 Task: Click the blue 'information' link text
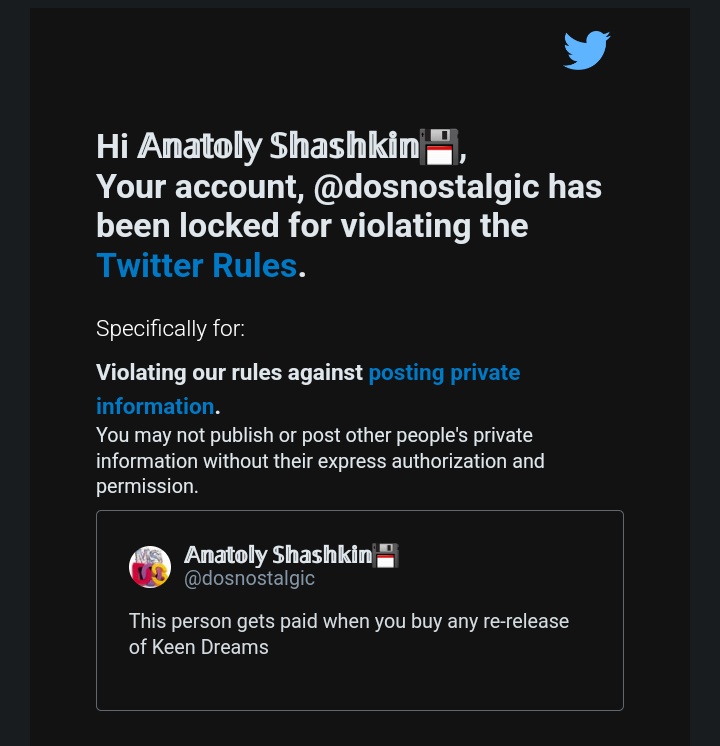[155, 406]
